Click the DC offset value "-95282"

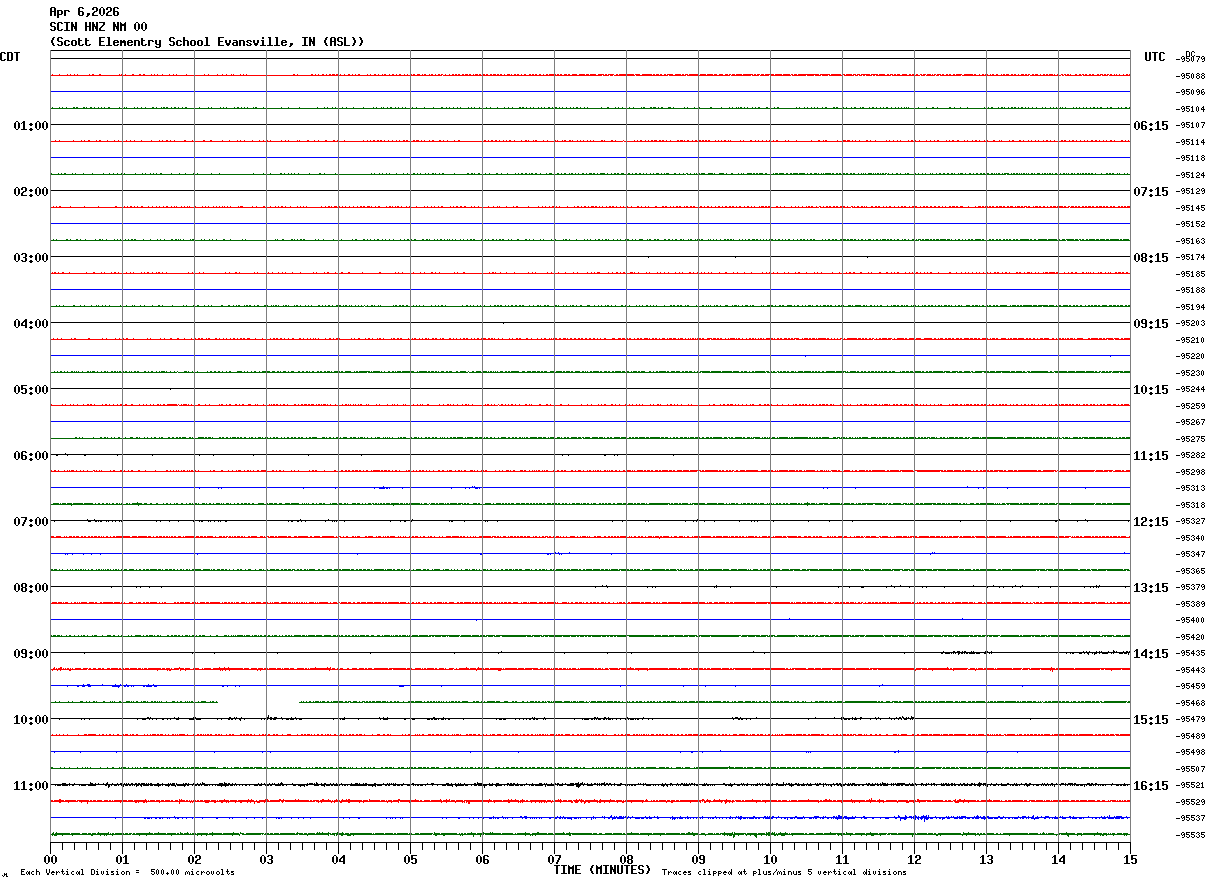(x=1190, y=455)
